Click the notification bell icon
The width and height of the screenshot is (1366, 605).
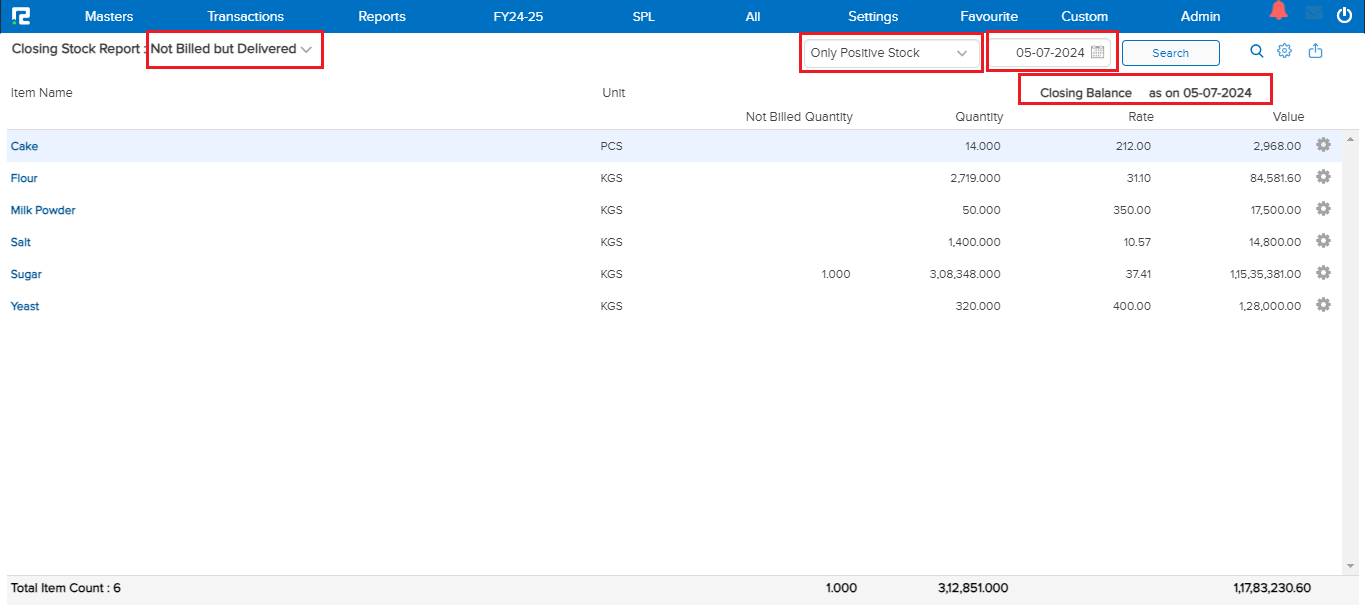click(x=1278, y=12)
